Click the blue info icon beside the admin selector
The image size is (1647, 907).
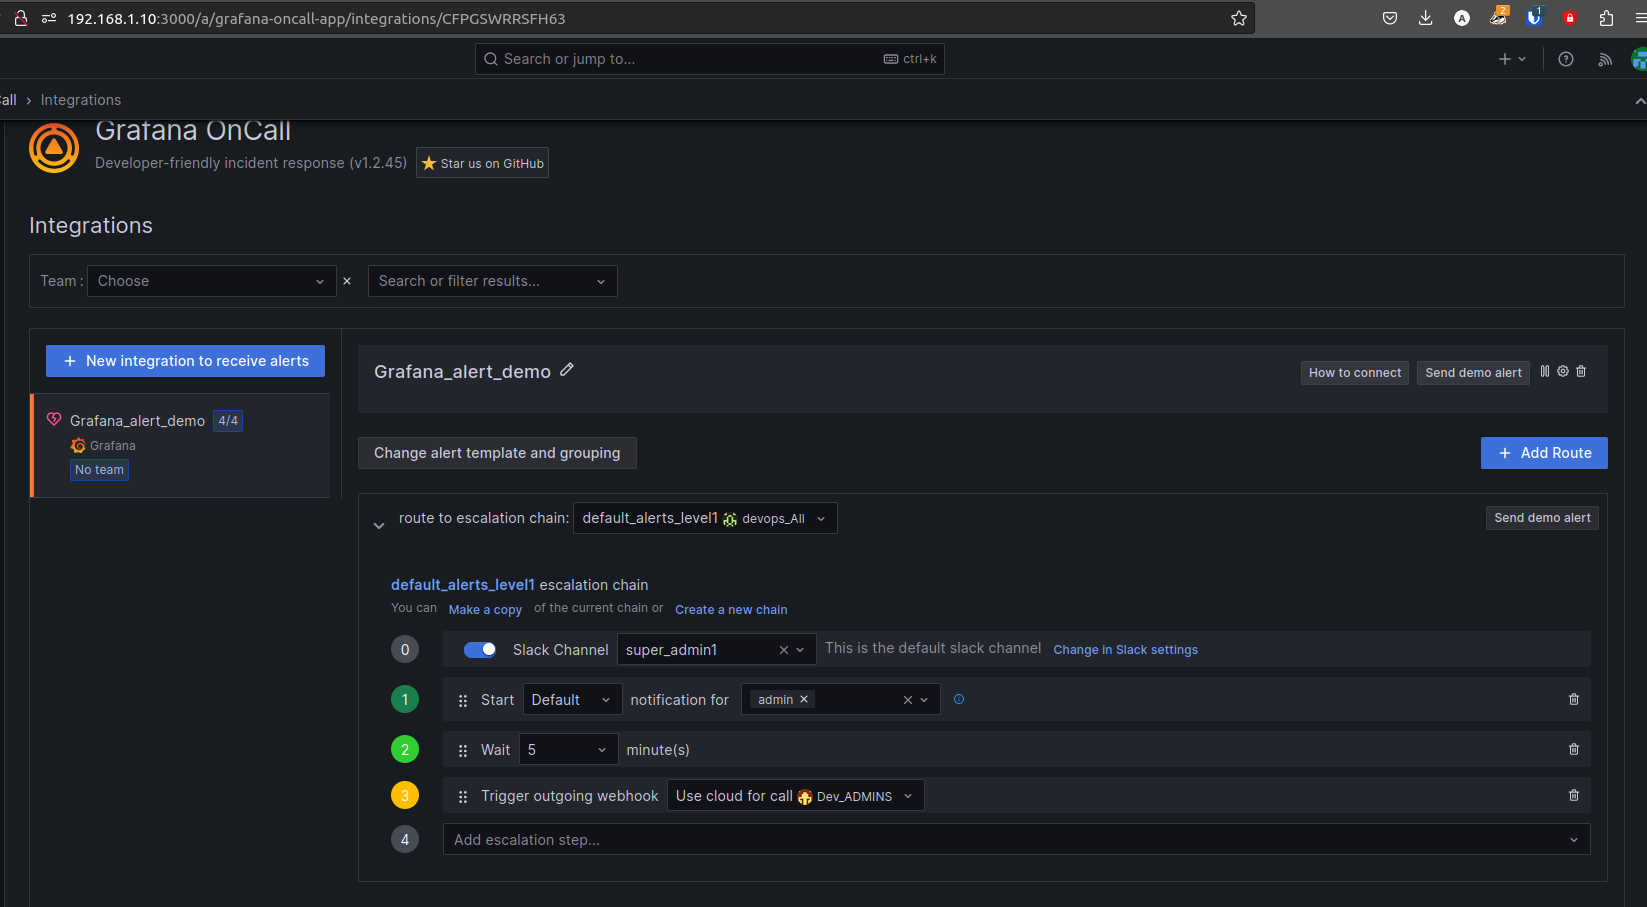click(959, 699)
